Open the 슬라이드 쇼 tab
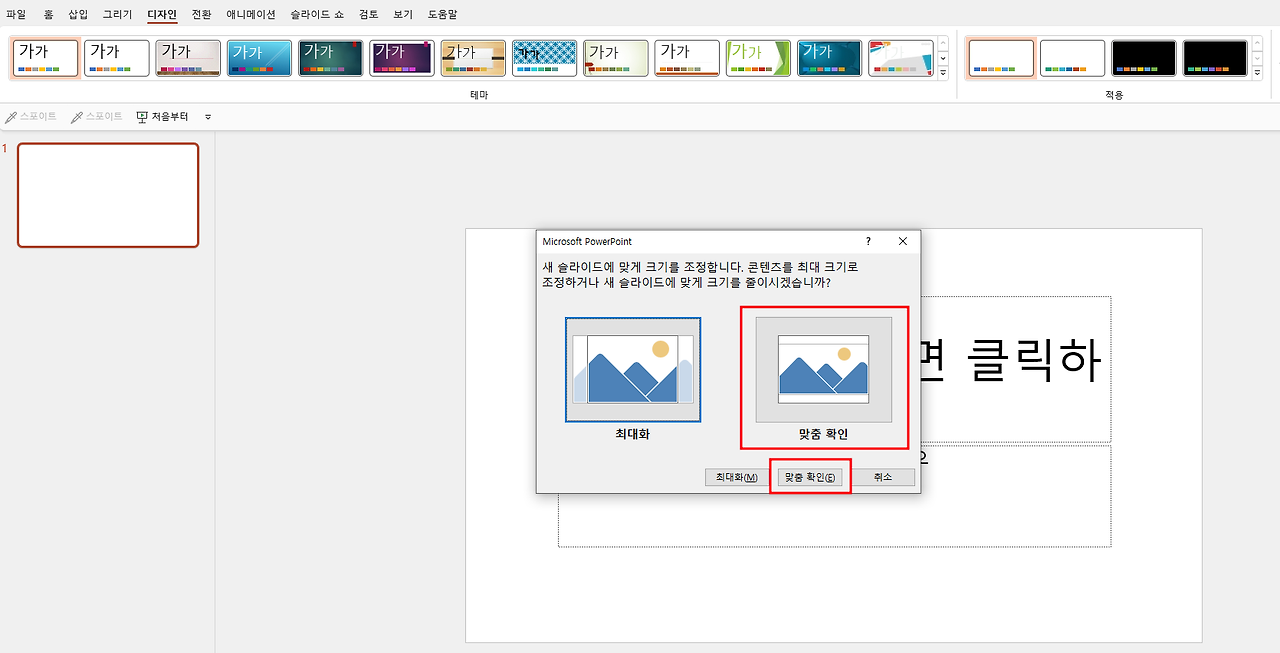Screen dimensions: 1280x653 click(x=316, y=15)
